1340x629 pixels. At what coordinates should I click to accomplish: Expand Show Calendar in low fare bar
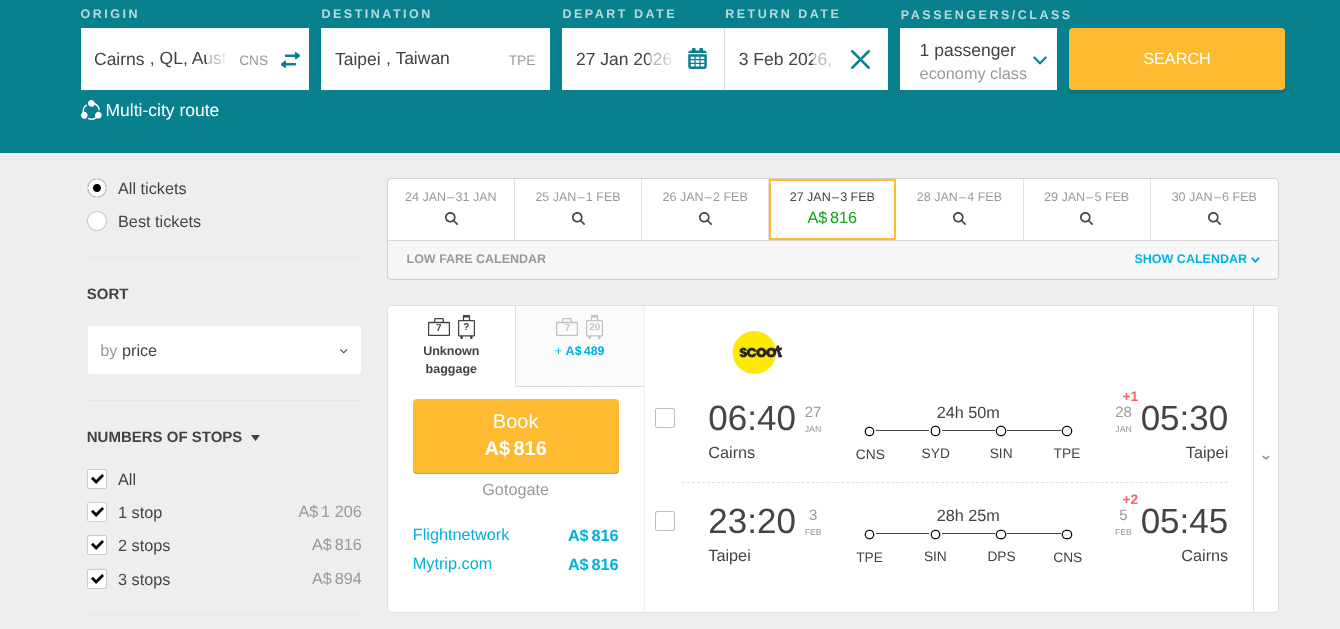(x=1196, y=259)
